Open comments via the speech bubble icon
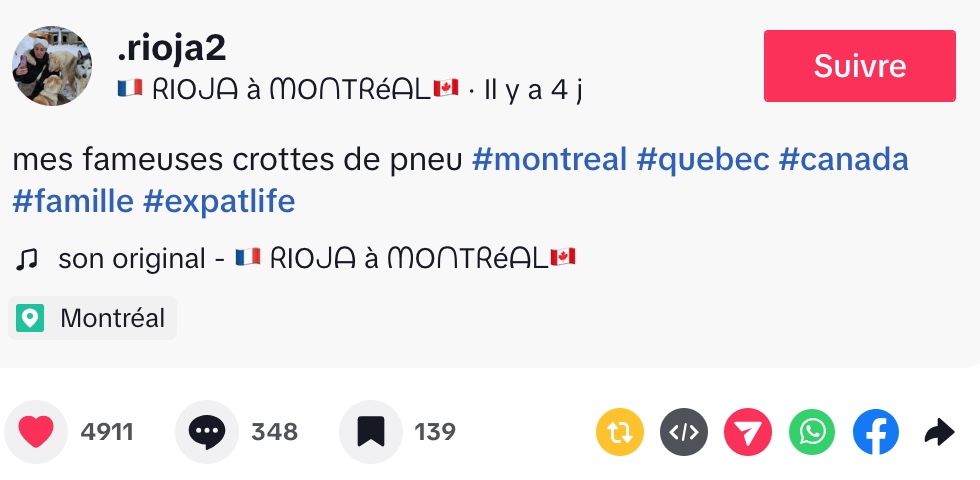Screen dimensions: 980x480 (207, 432)
